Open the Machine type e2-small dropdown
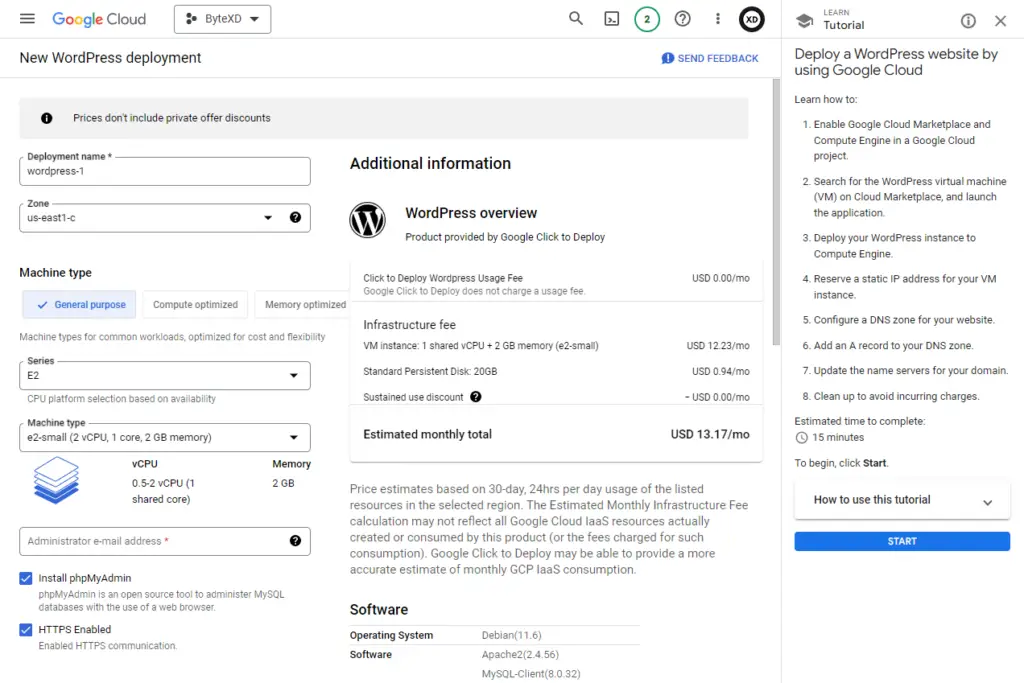The width and height of the screenshot is (1024, 683). coord(165,437)
